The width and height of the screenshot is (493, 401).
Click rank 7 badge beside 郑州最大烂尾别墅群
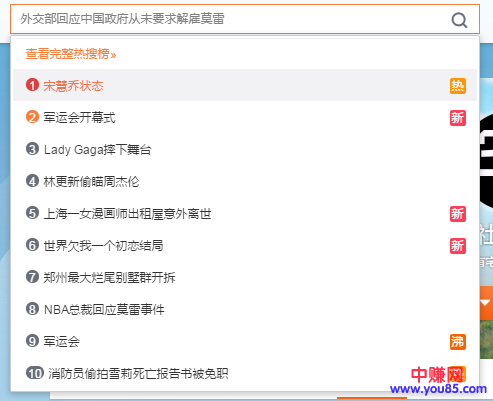tap(32, 277)
